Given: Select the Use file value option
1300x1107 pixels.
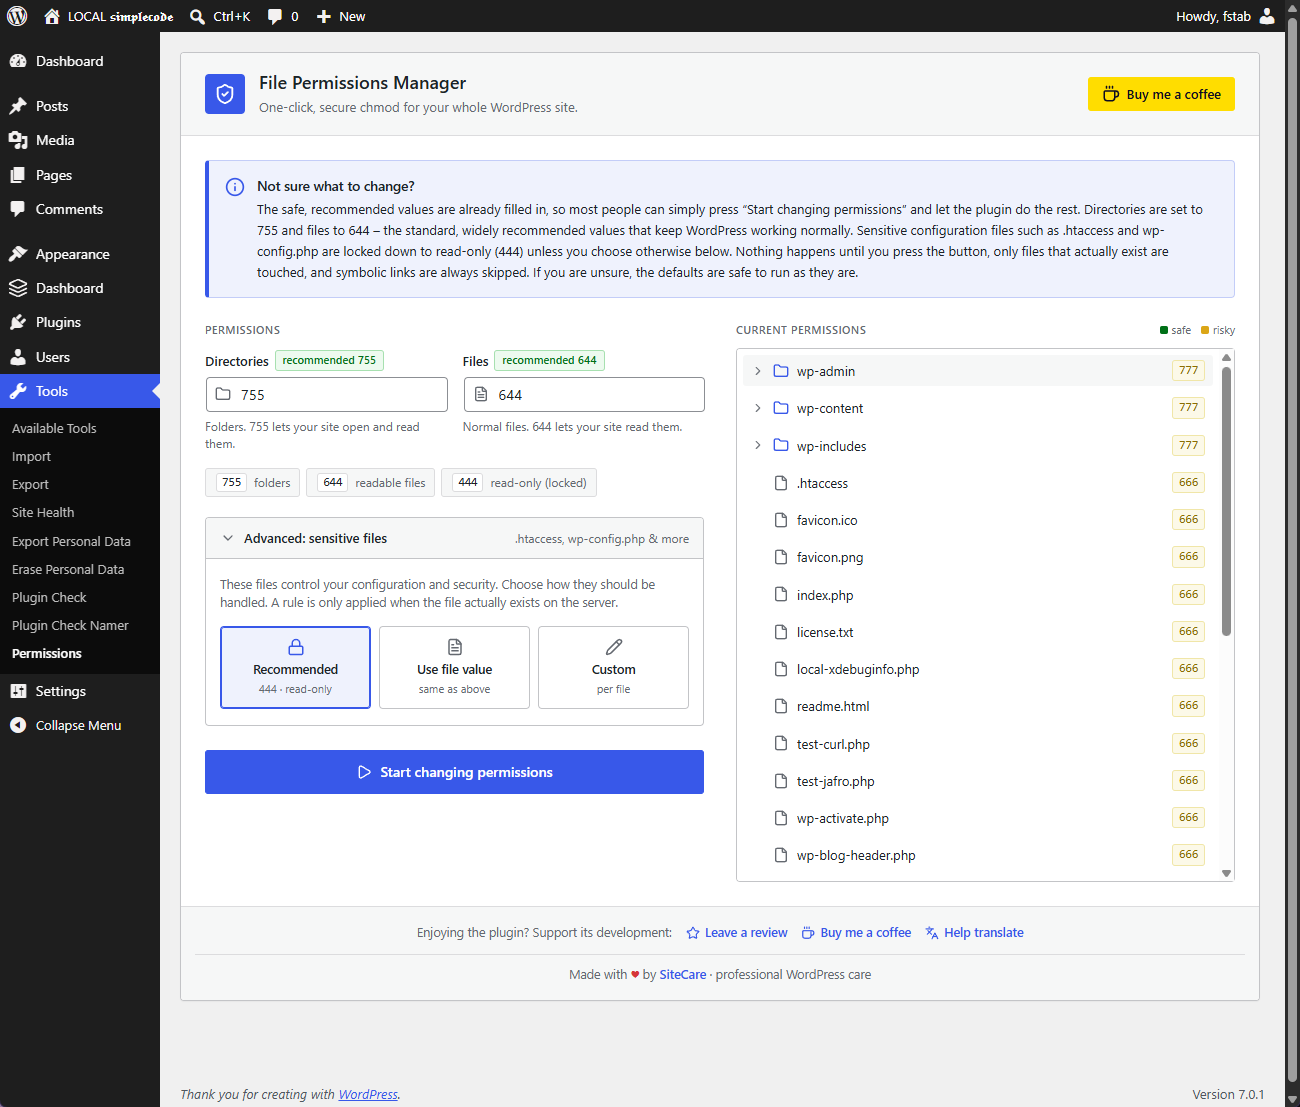Looking at the screenshot, I should (454, 667).
